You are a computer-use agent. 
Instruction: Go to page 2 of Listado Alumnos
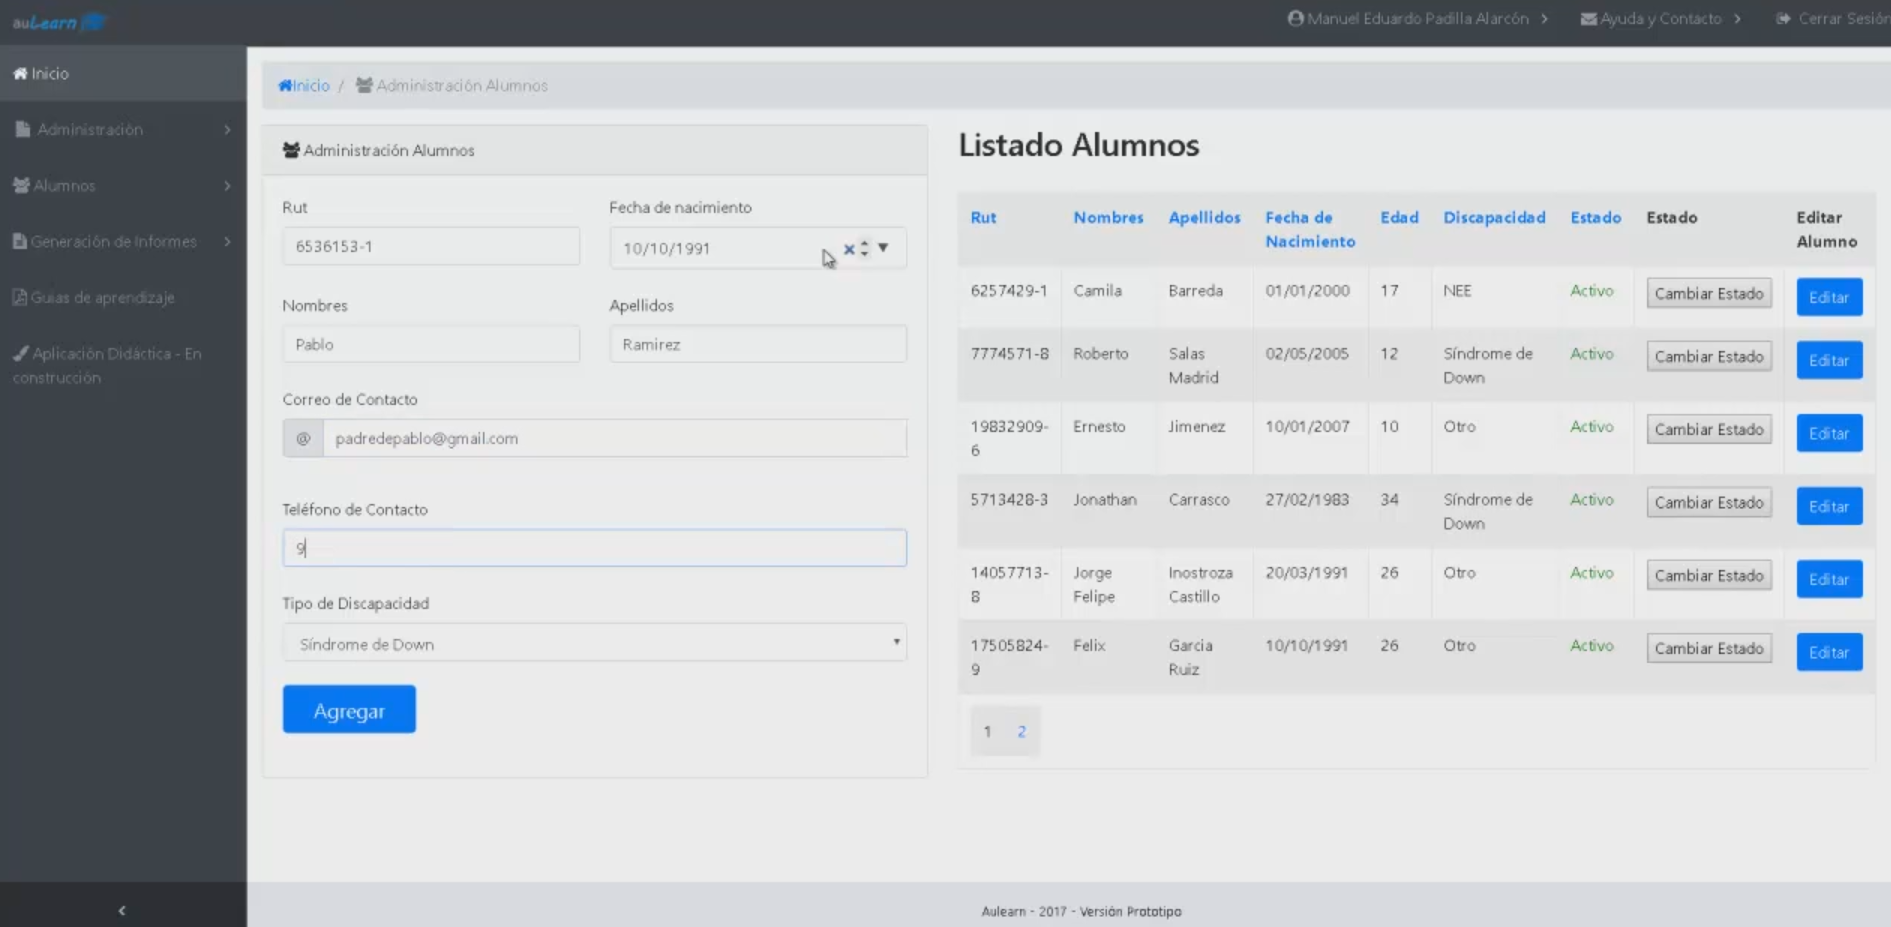click(x=1021, y=731)
